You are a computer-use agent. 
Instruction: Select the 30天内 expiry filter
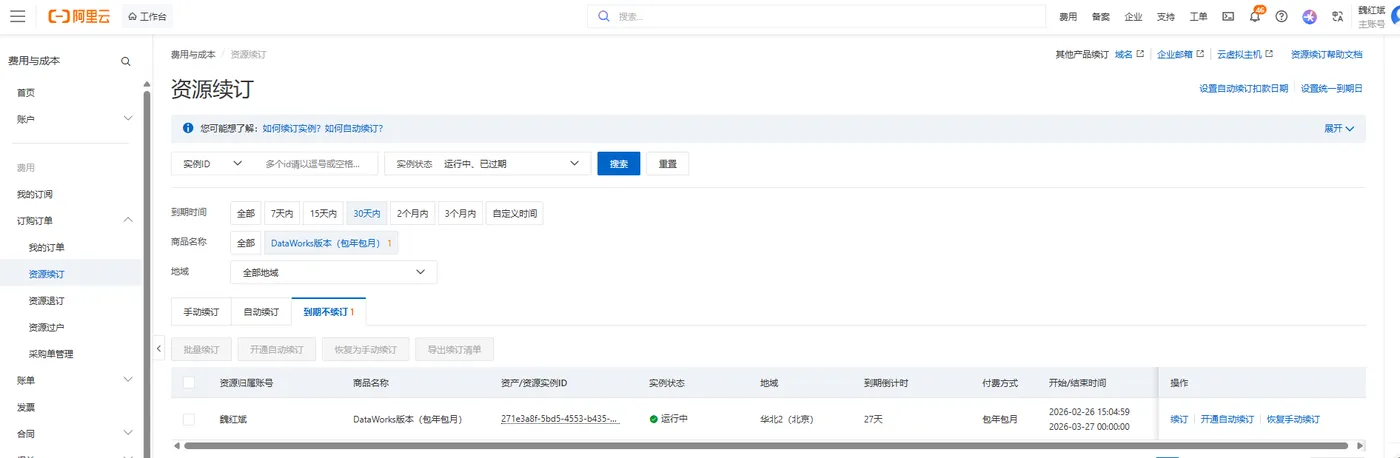(x=367, y=213)
